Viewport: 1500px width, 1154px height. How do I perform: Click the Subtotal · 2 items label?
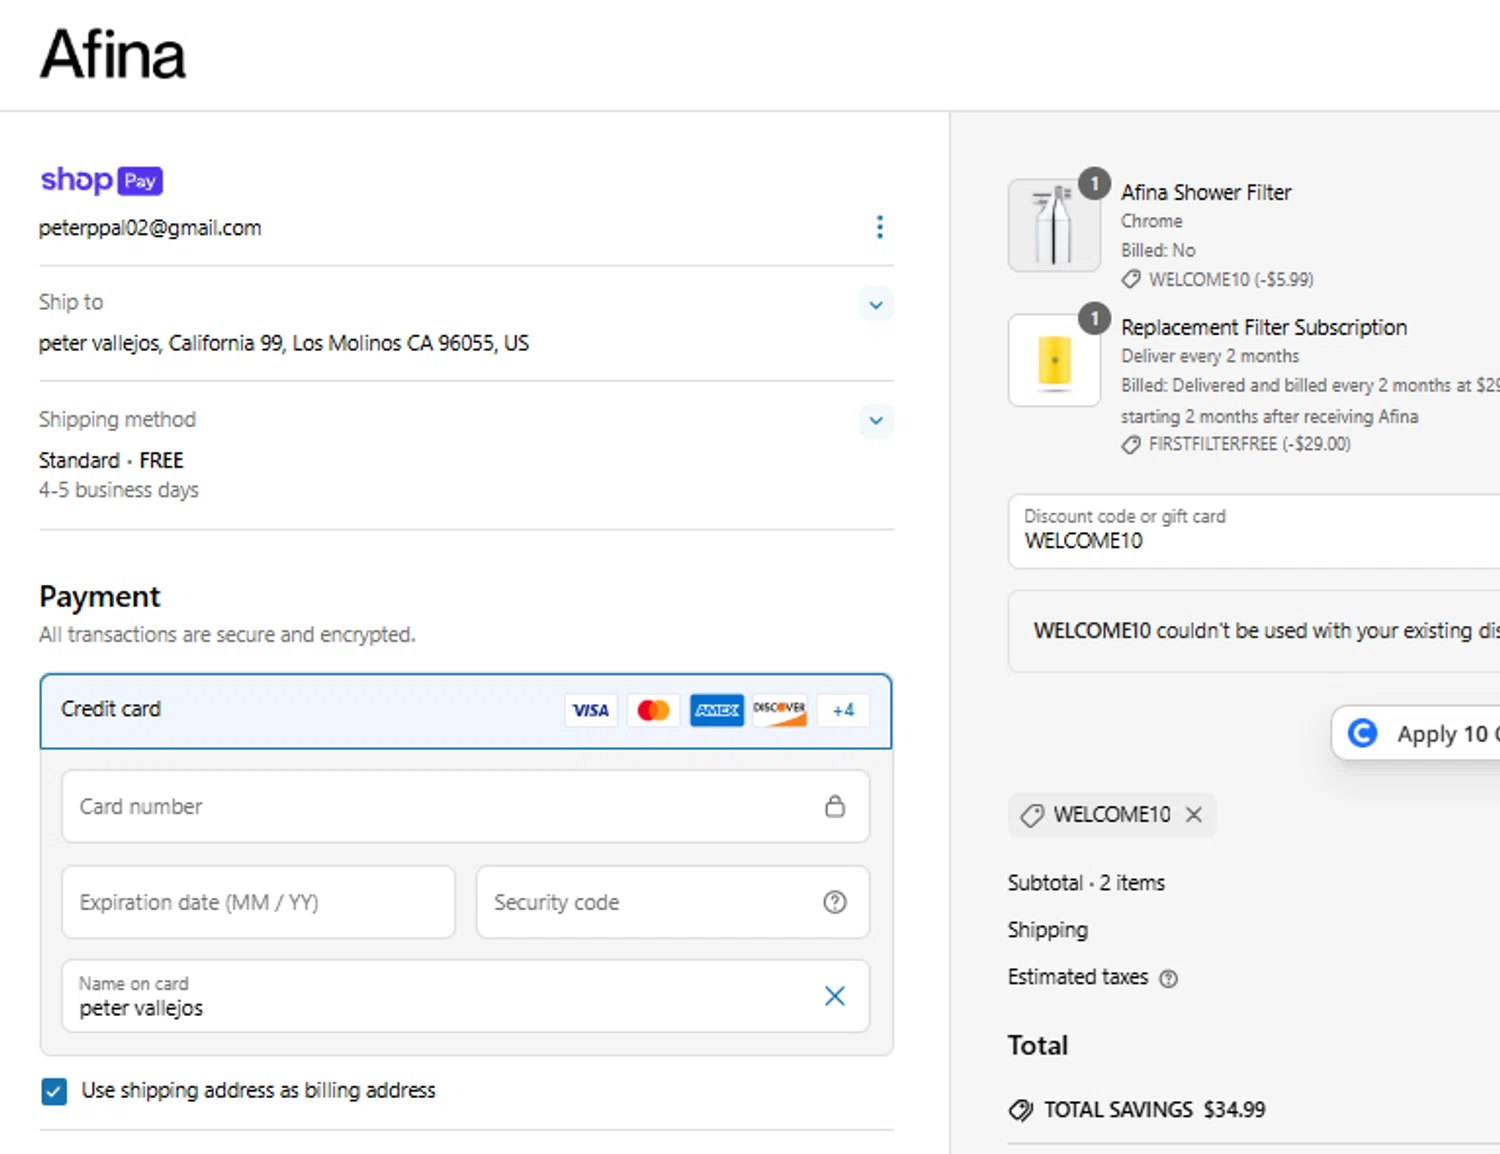pyautogui.click(x=1086, y=883)
